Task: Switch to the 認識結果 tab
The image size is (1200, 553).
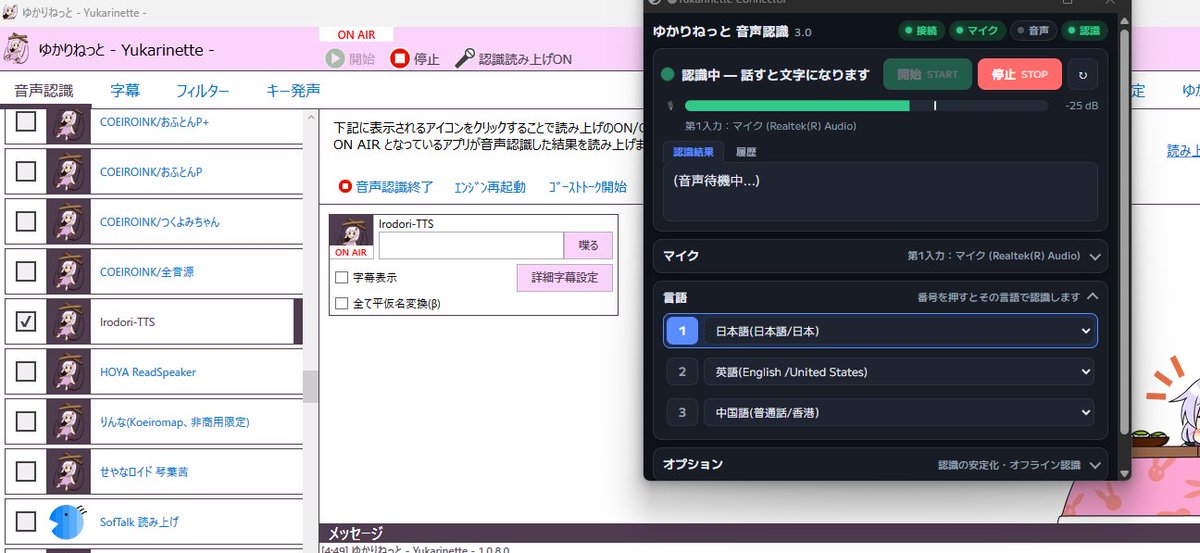Action: pyautogui.click(x=693, y=152)
